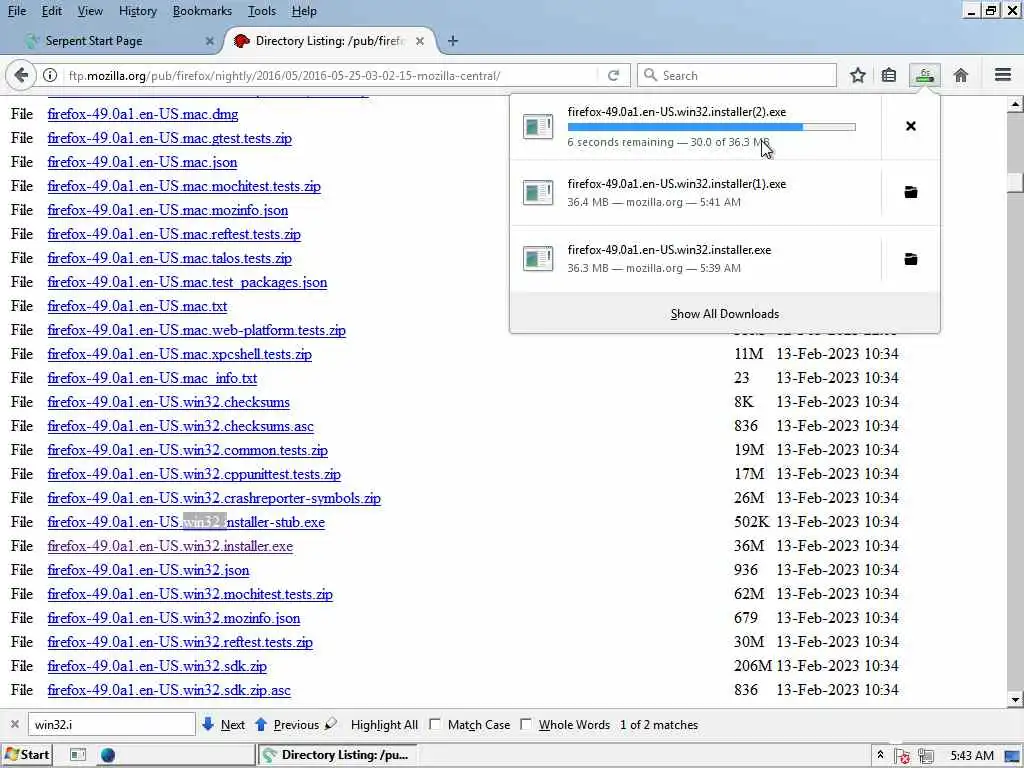Viewport: 1024px width, 768px height.
Task: Open firefox-49.0a1.en-US.win32.json link
Action: click(148, 570)
